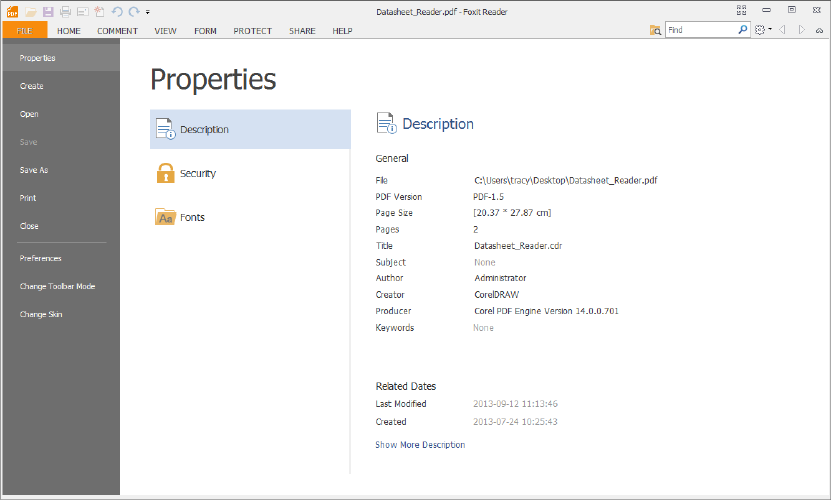The image size is (831, 500).
Task: Click the Redo arrow icon
Action: [x=133, y=11]
